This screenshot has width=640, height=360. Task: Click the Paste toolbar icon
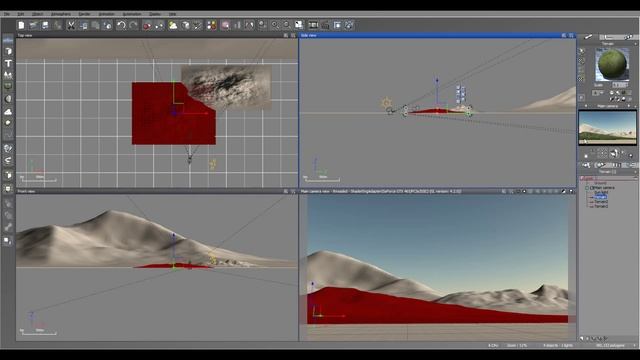96,25
